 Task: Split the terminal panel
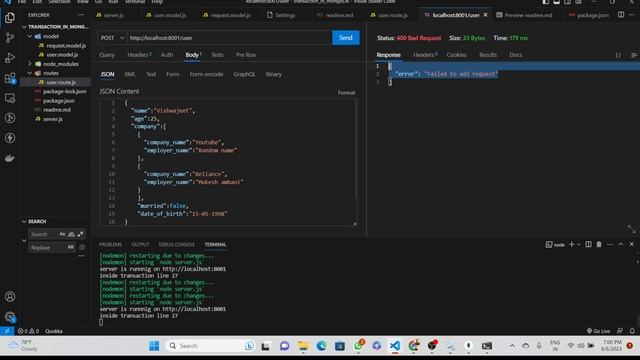588,244
